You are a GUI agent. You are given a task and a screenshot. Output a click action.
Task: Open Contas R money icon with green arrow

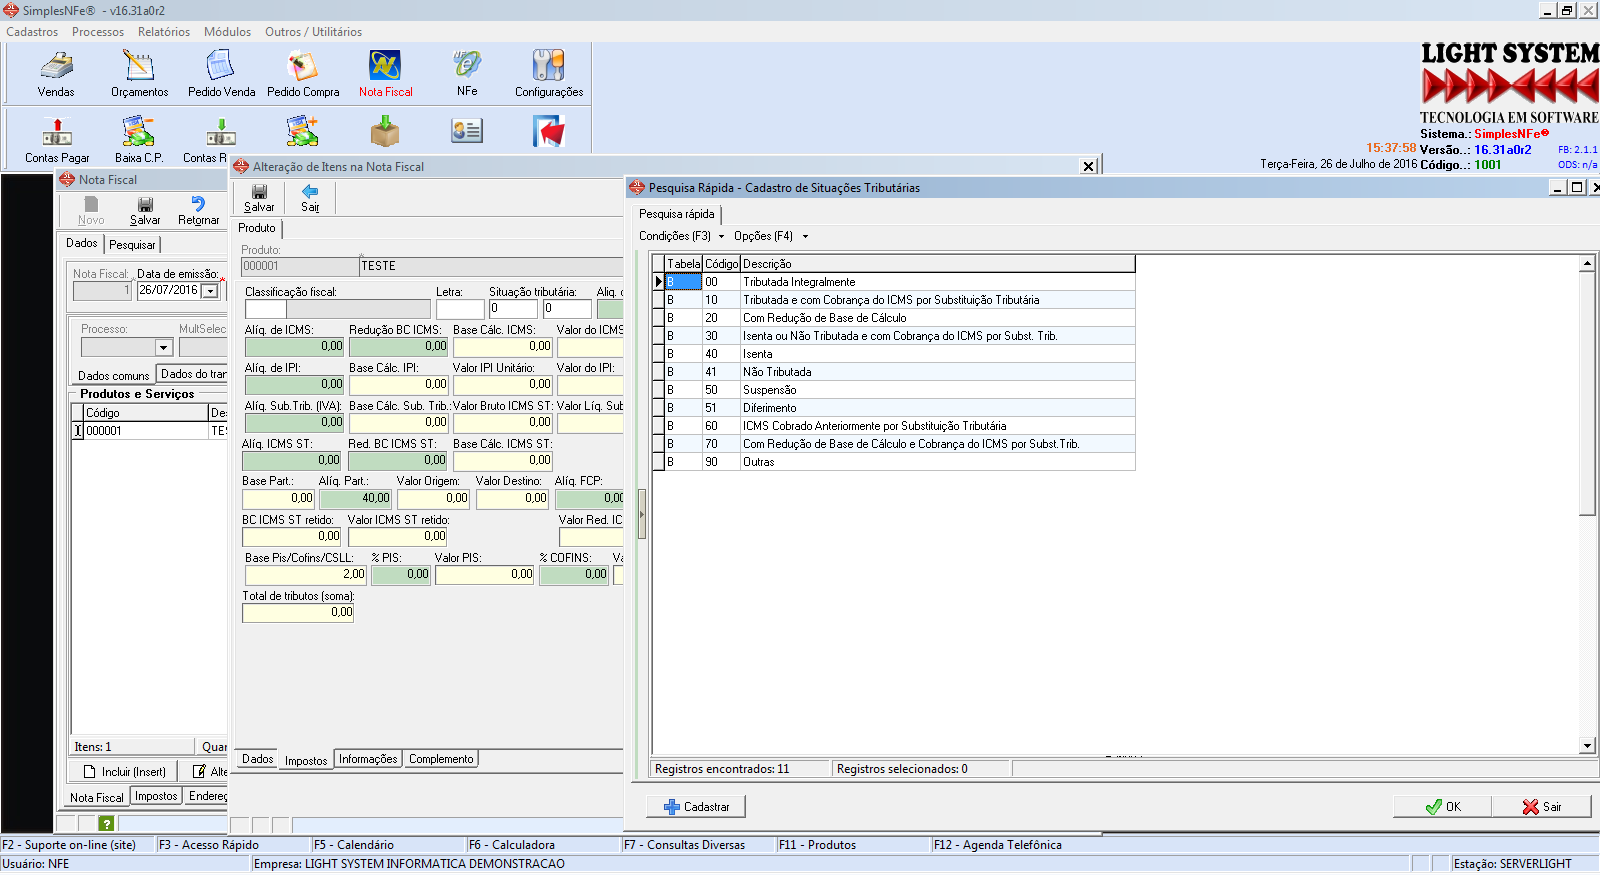221,132
